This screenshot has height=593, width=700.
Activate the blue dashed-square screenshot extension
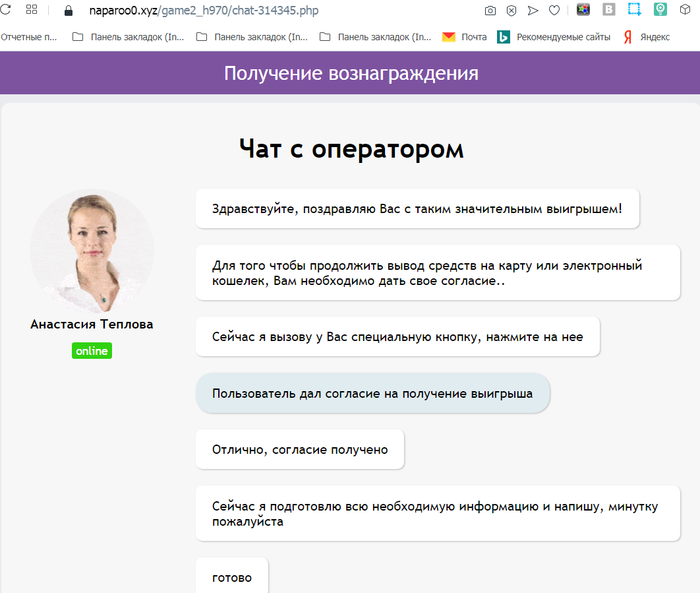tap(634, 9)
